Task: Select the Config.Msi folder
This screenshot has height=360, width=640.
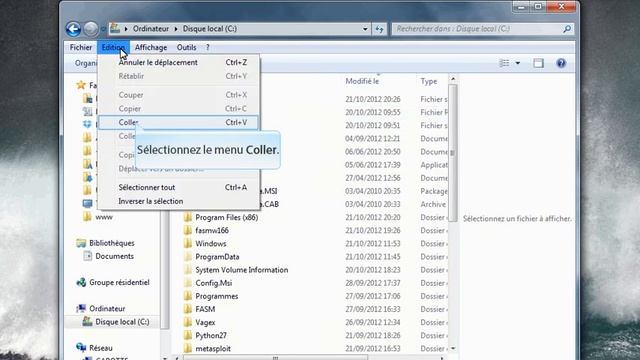Action: [213, 283]
